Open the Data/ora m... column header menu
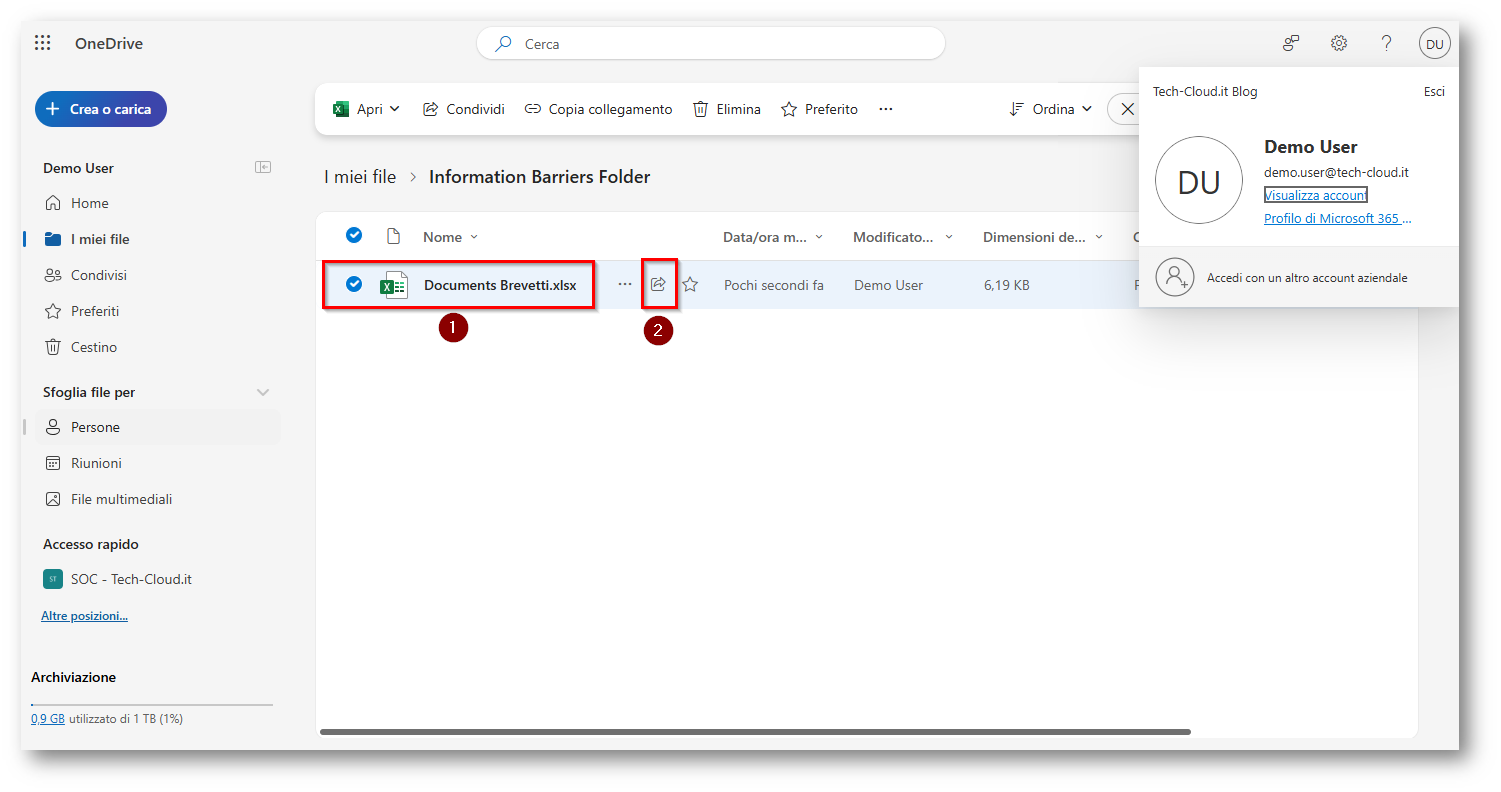The height and width of the screenshot is (792, 1501). click(x=773, y=237)
